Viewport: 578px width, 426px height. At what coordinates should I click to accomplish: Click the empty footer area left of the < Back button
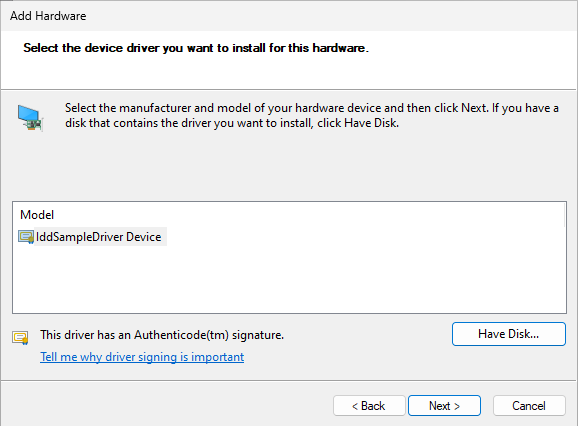[x=166, y=405]
